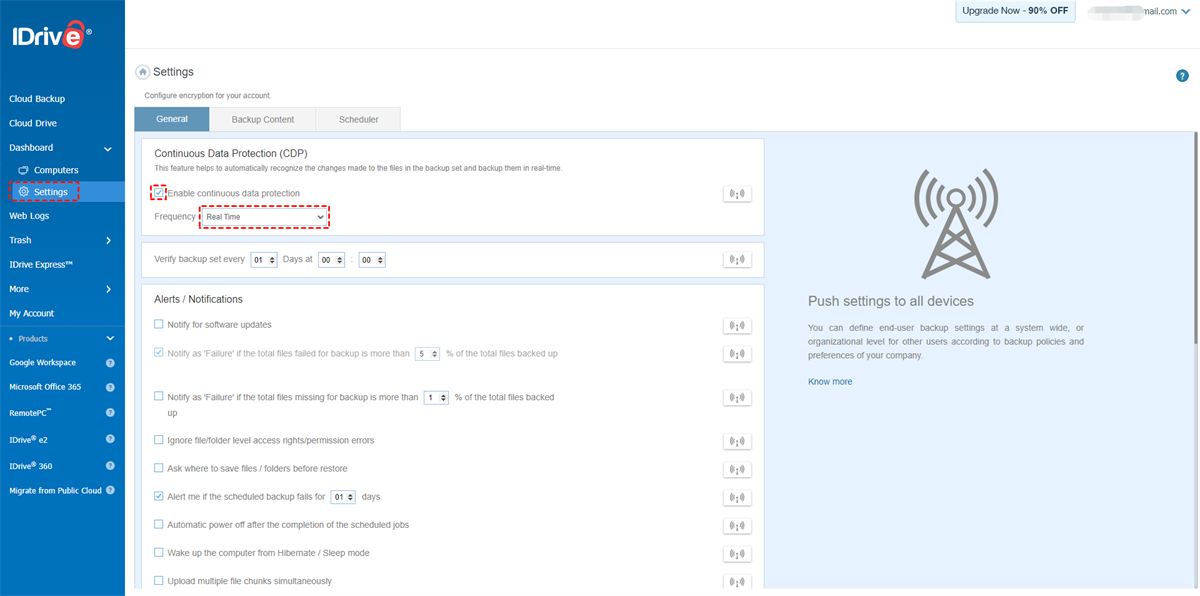Push the scheduled backup fails alert setting

coord(737,498)
